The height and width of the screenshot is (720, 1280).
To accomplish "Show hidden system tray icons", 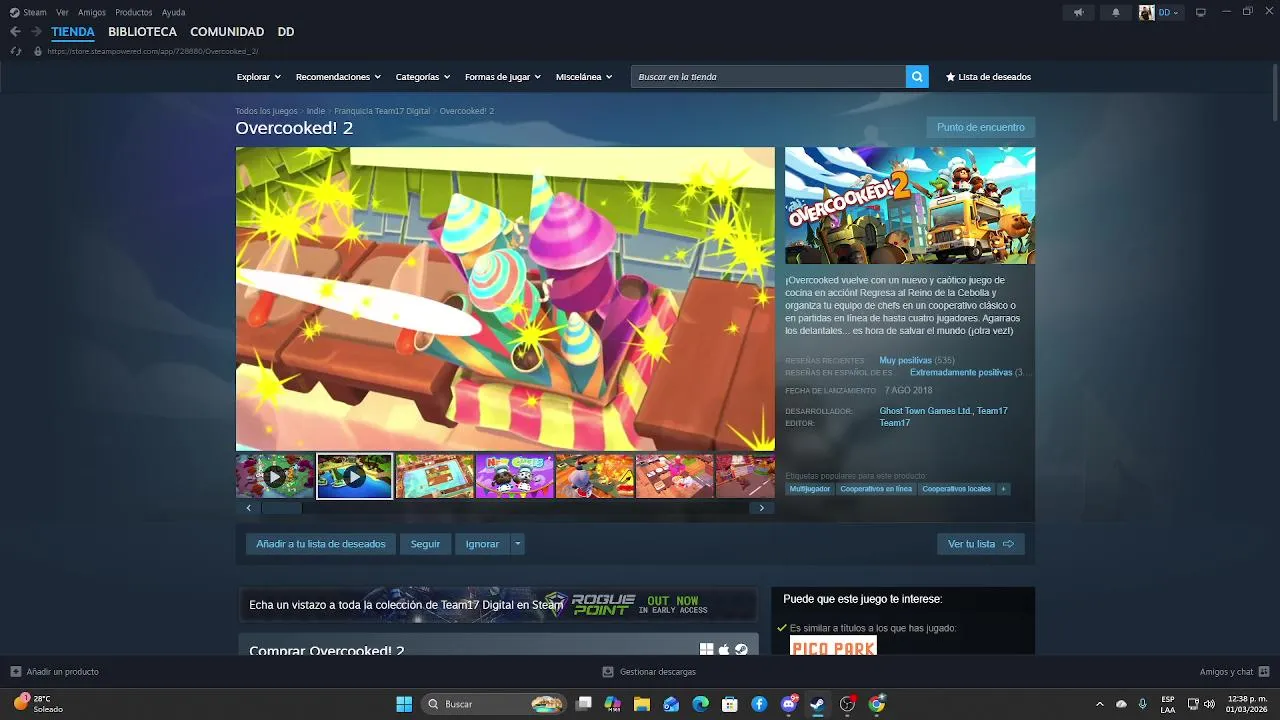I will click(x=1100, y=704).
